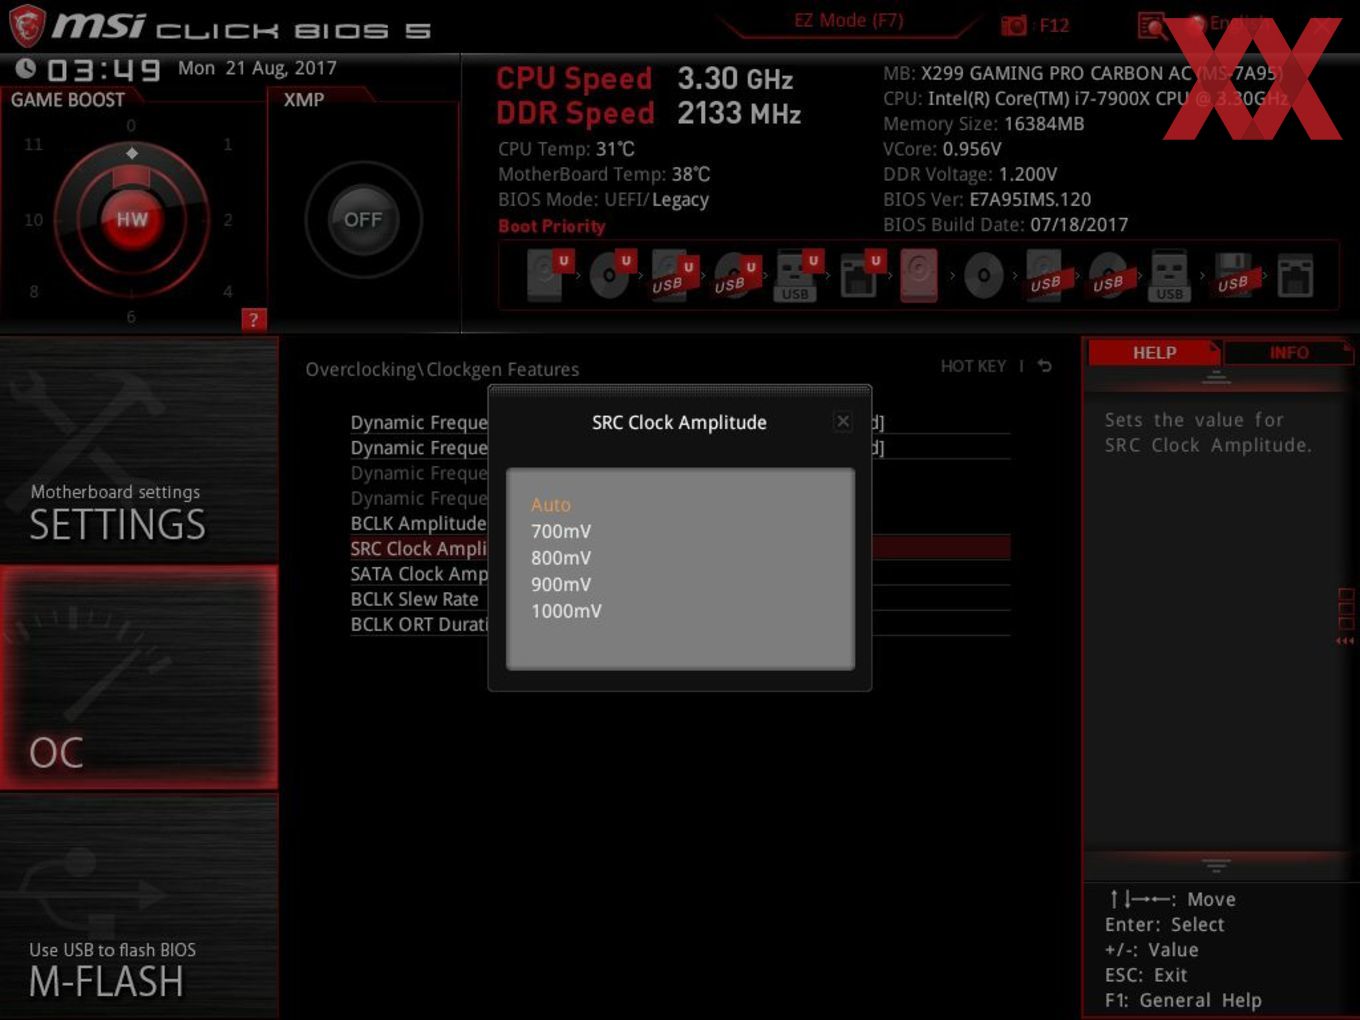
Task: Switch to the HELP tab
Action: (1154, 353)
